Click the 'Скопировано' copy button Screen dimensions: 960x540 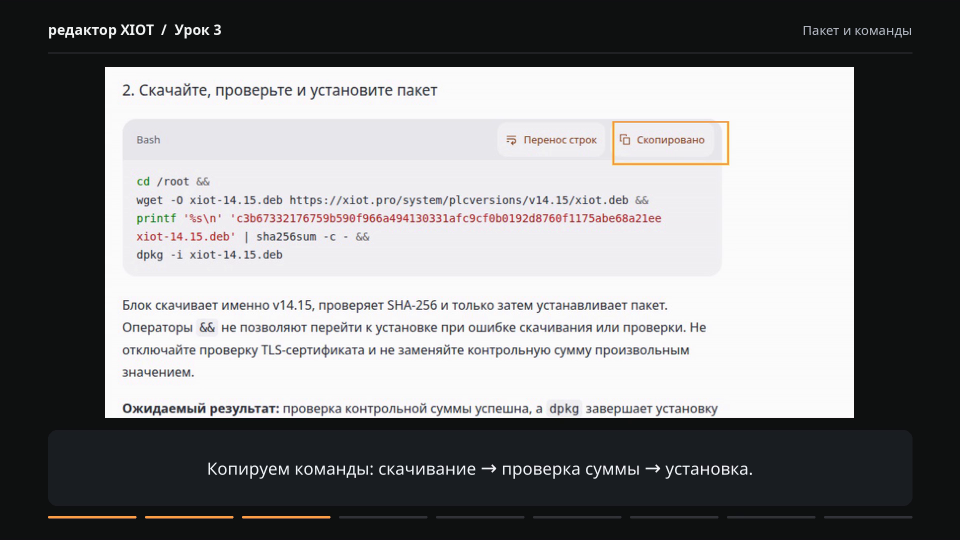[663, 140]
